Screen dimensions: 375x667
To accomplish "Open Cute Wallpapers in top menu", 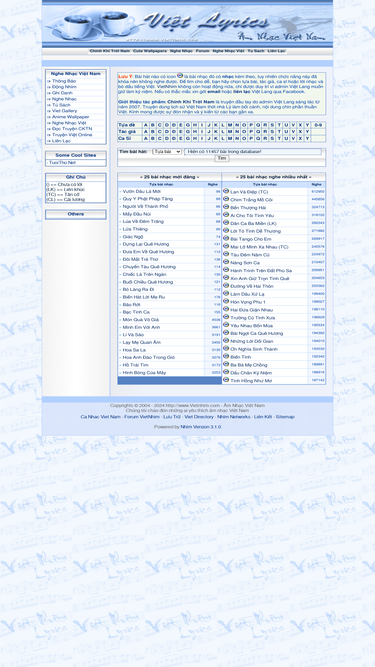I will [x=150, y=51].
